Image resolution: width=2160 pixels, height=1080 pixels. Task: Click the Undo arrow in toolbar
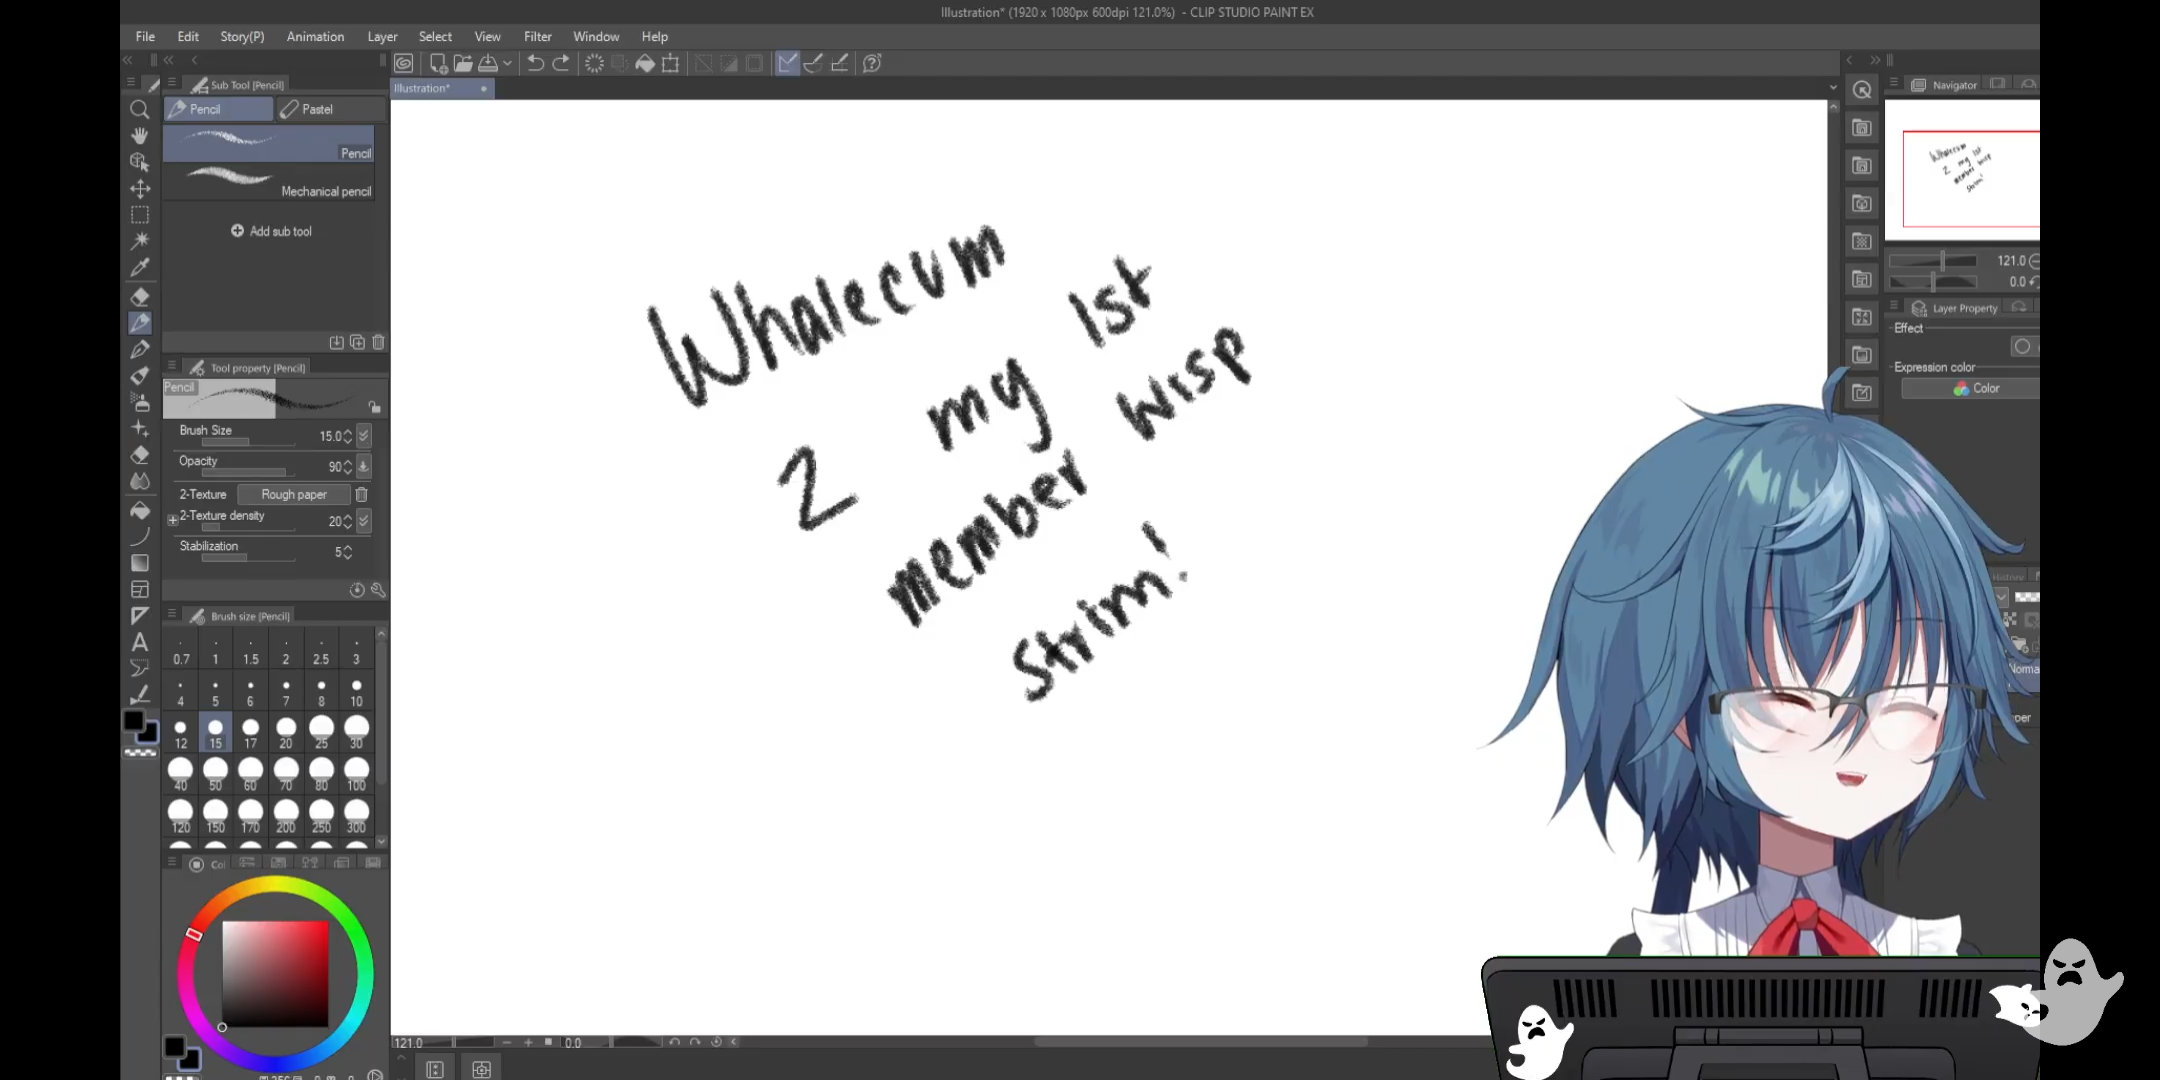(x=535, y=63)
